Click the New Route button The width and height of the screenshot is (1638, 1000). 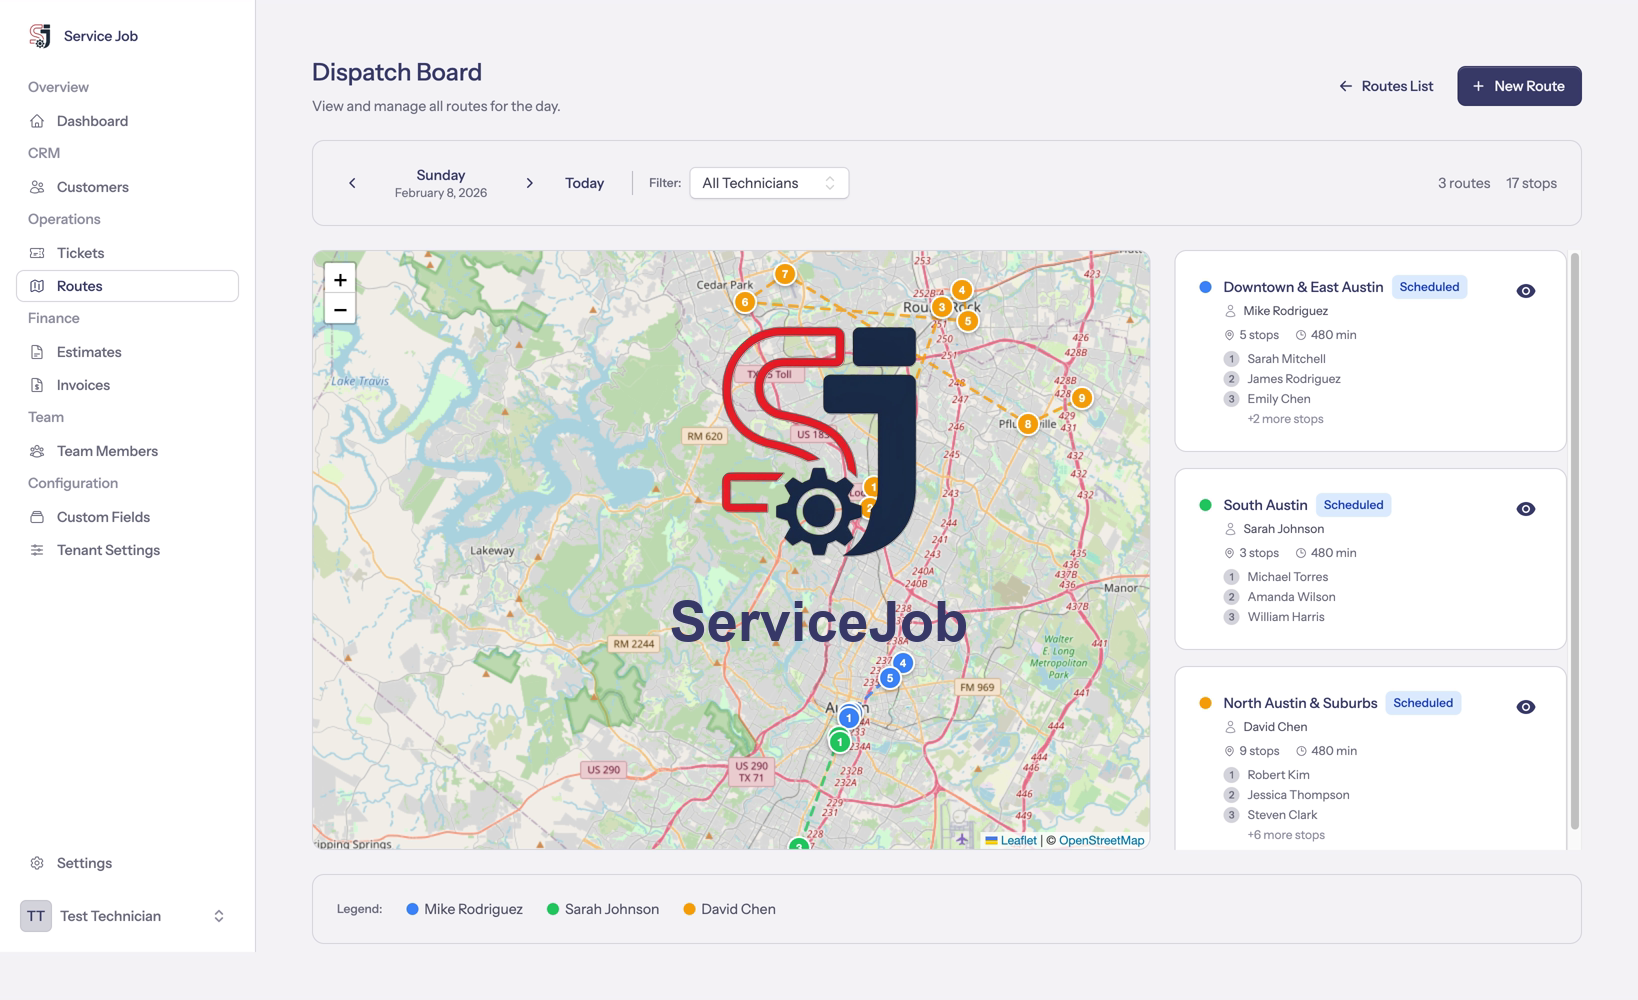click(1519, 86)
